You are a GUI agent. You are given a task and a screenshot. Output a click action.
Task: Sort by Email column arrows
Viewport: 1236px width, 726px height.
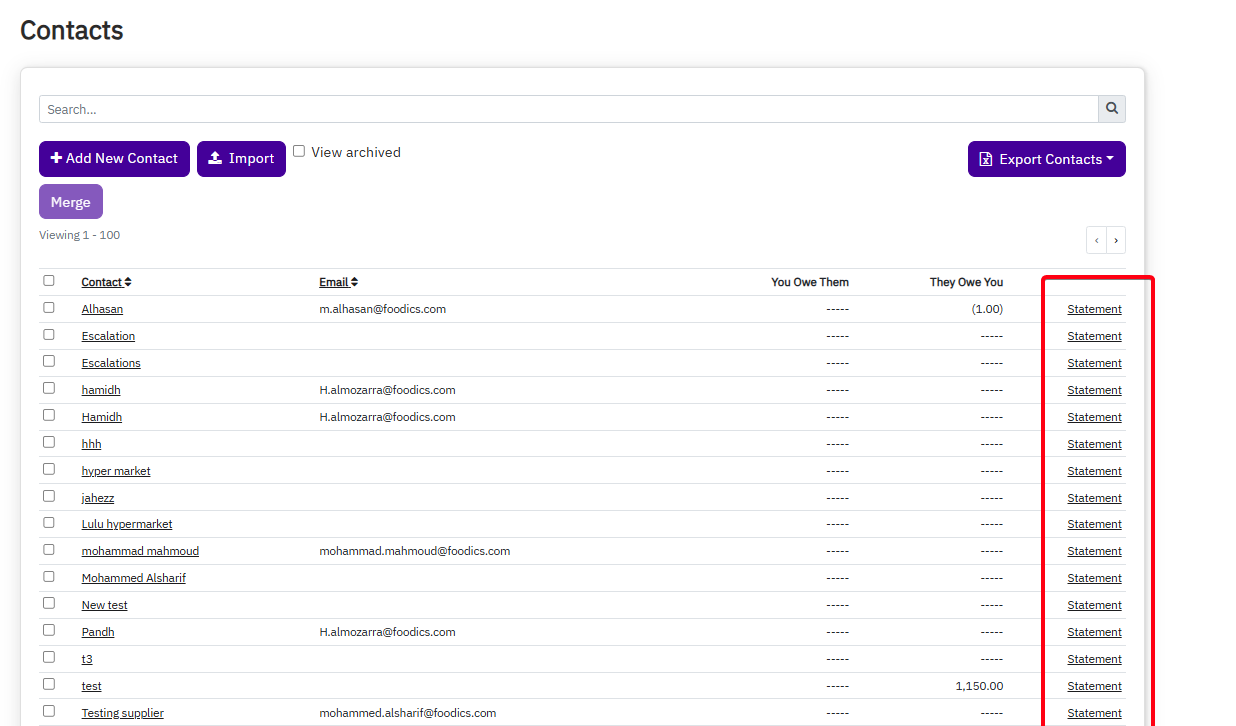tap(354, 282)
